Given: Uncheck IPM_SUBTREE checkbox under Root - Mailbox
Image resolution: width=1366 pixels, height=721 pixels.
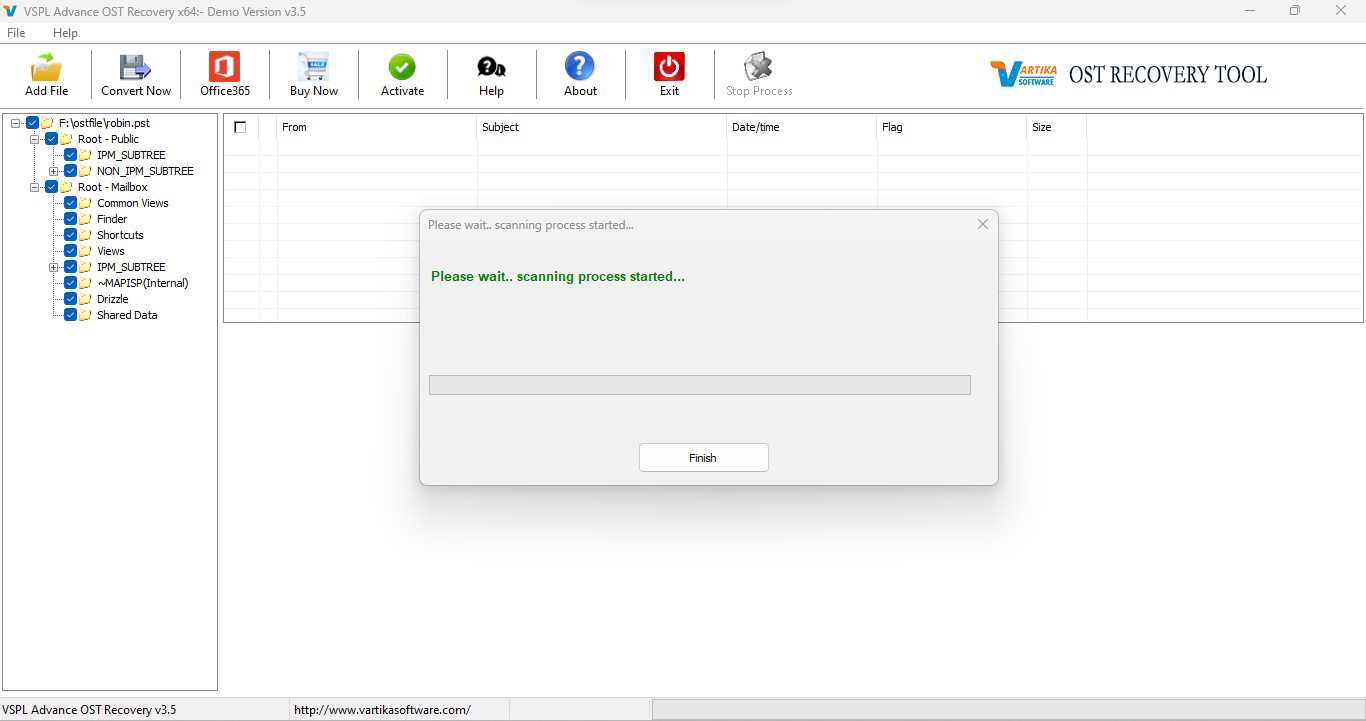Looking at the screenshot, I should [x=70, y=267].
